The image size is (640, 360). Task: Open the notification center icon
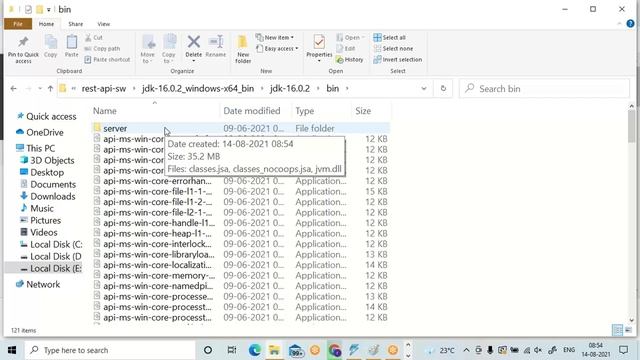pyautogui.click(x=624, y=350)
